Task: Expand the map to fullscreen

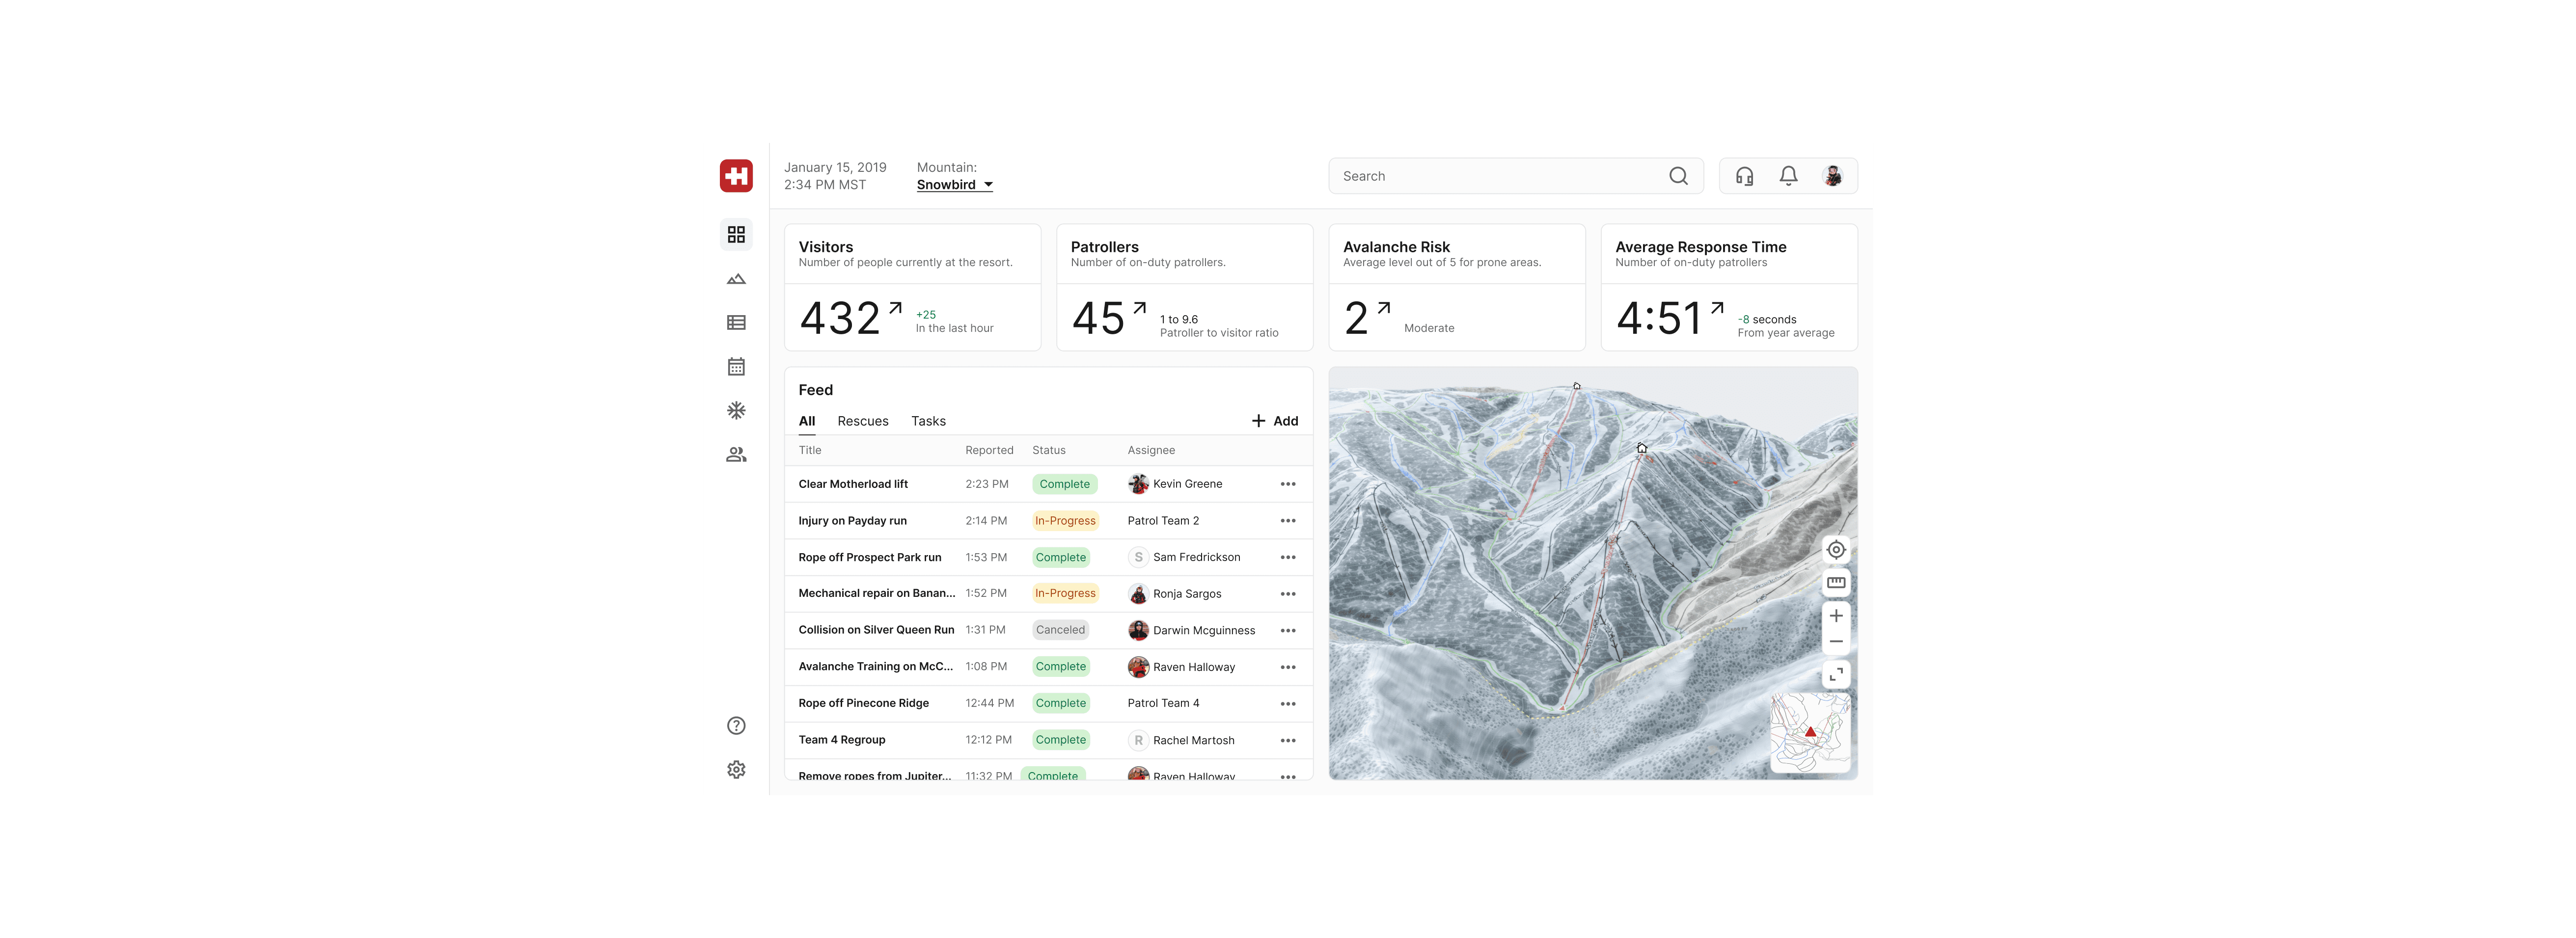Action: pos(1835,675)
